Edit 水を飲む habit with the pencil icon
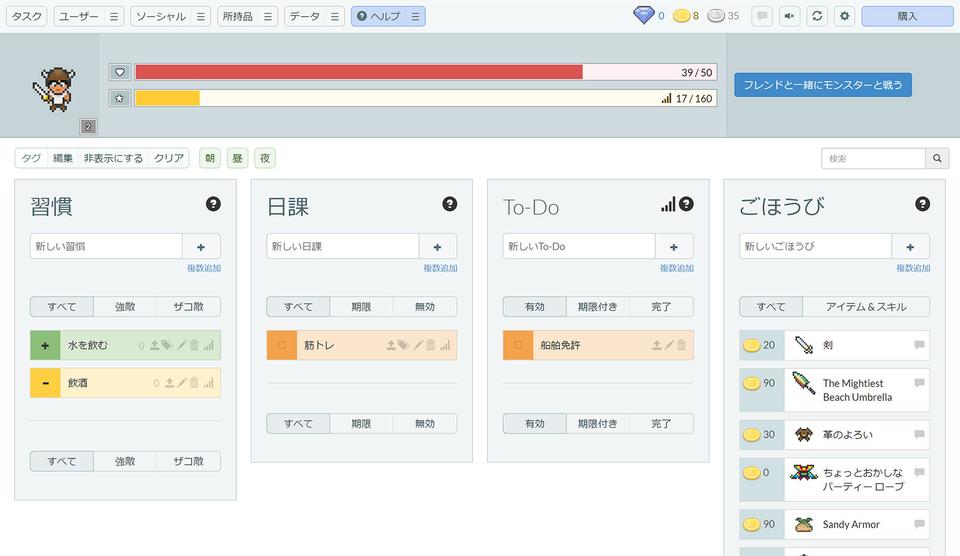960x556 pixels. tap(182, 345)
